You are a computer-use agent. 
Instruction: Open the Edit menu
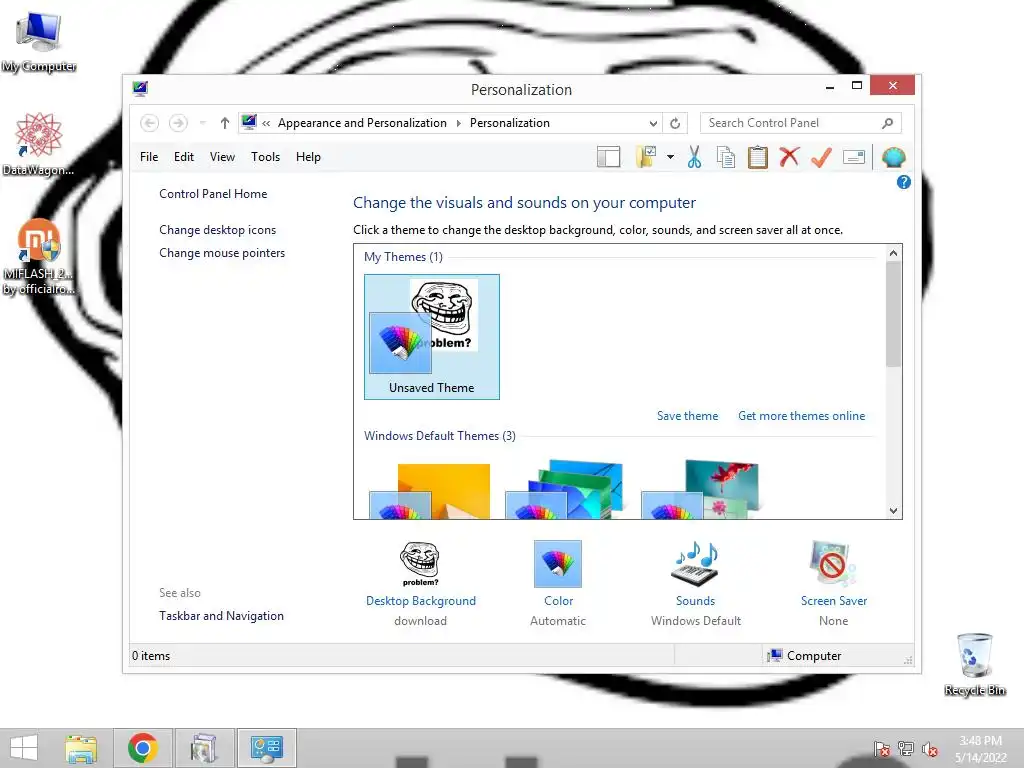[x=184, y=157]
